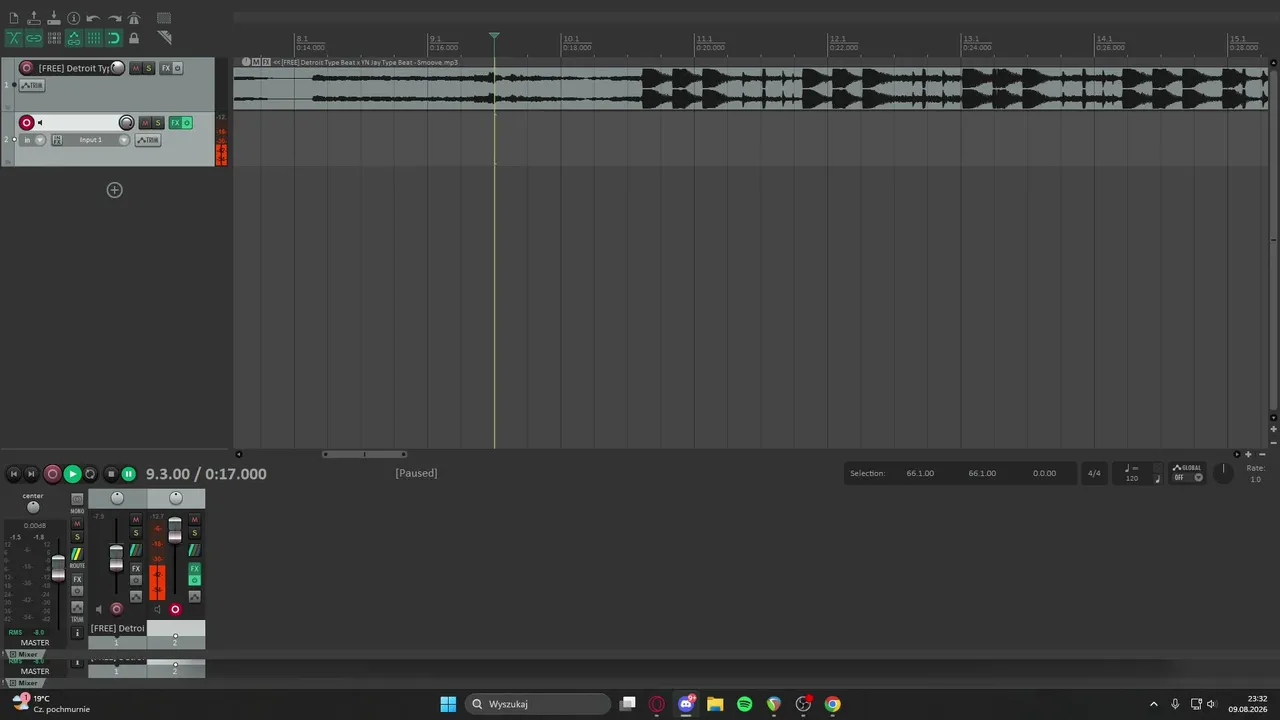Open FX for the Detroit Type Beat track
Screen dimensions: 1280x720
(166, 68)
